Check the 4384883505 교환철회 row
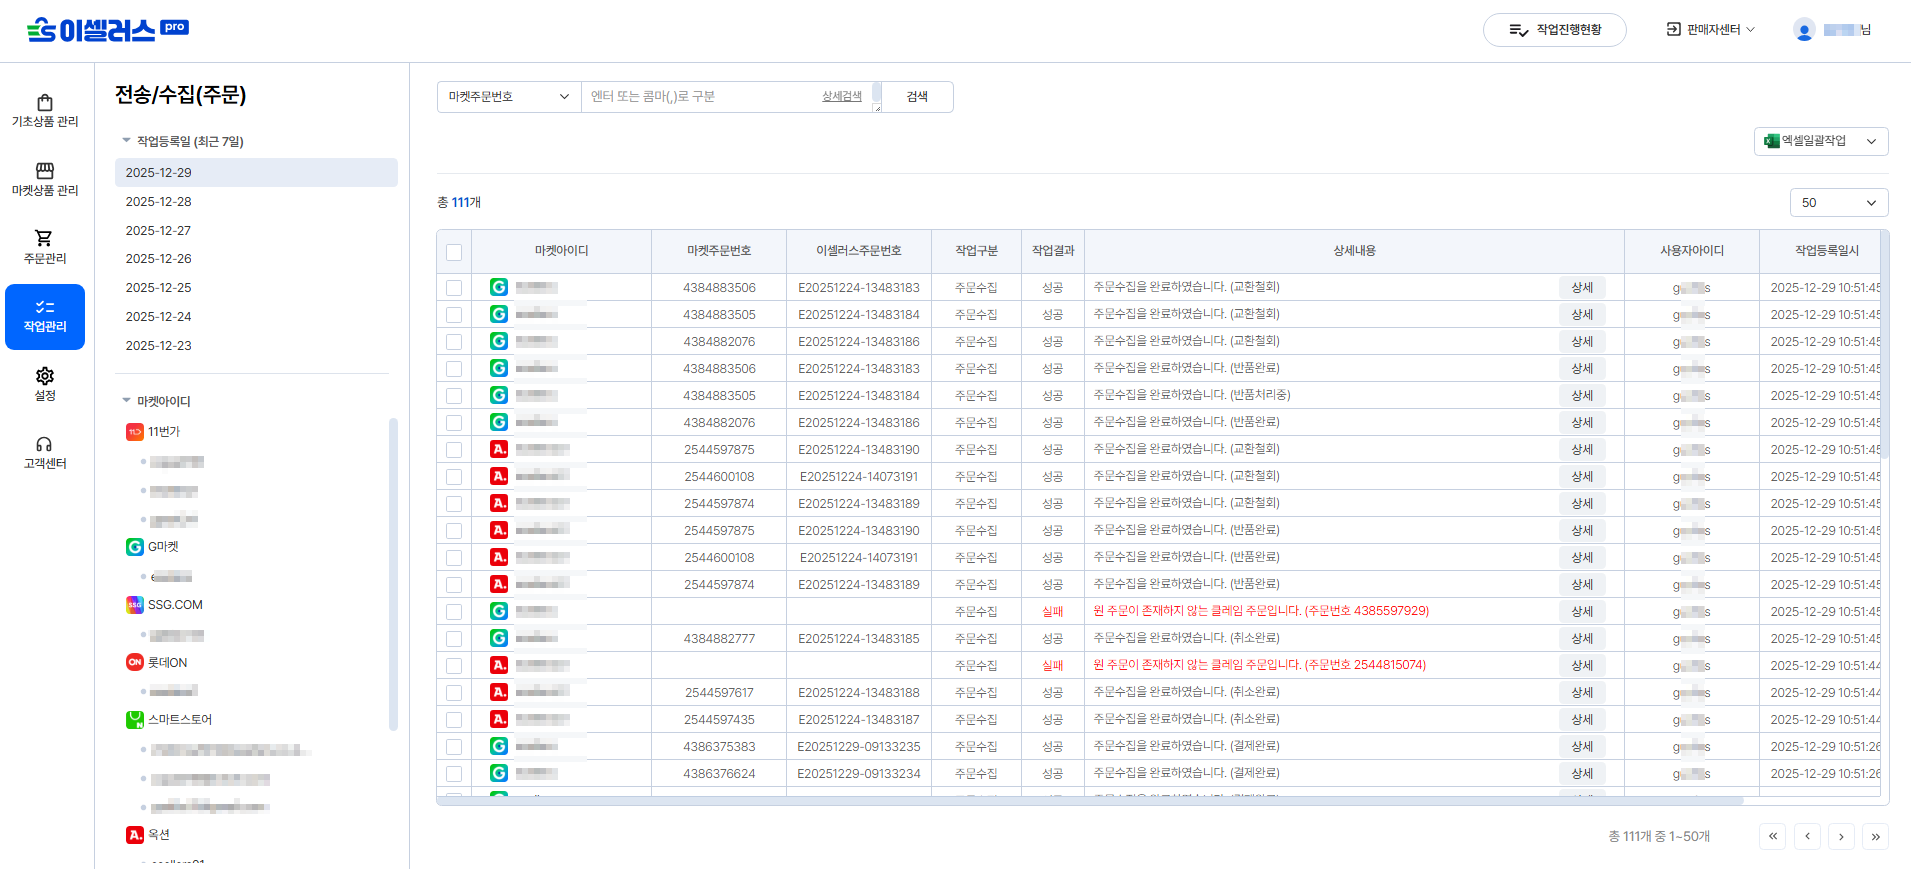Image resolution: width=1911 pixels, height=869 pixels. pos(454,315)
